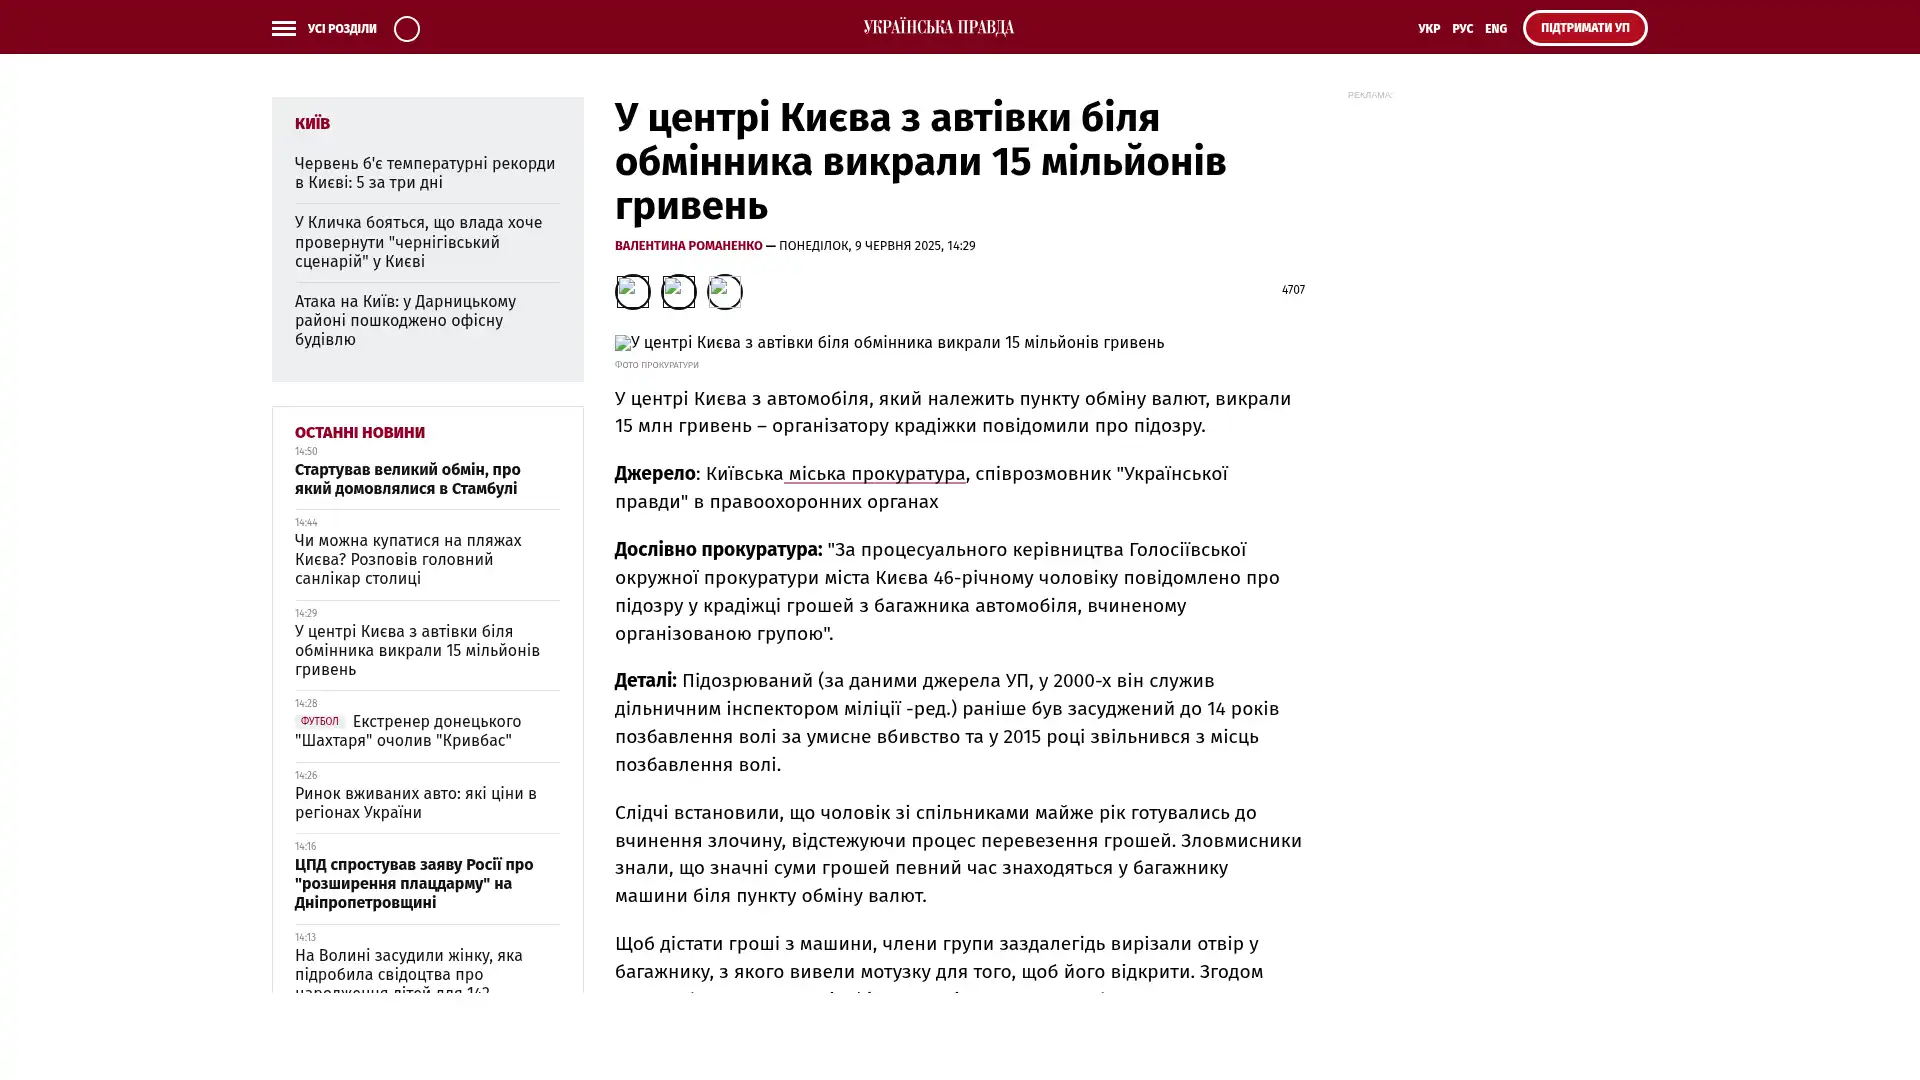Click the Українська правда logo

point(938,28)
